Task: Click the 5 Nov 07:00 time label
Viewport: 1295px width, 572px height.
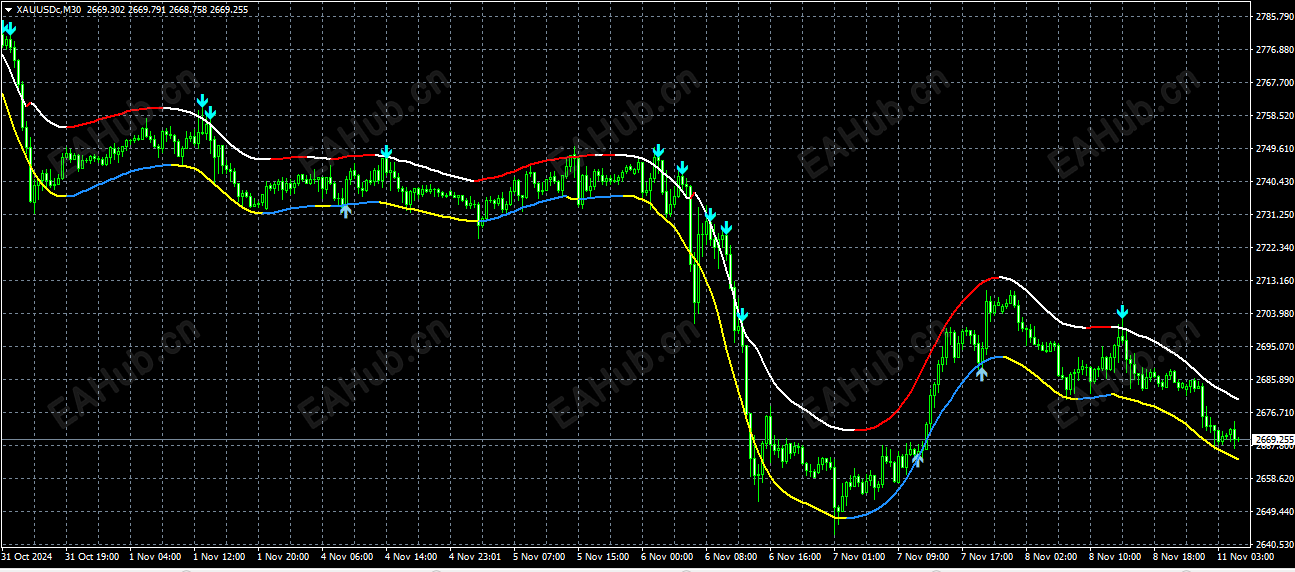Action: point(541,557)
